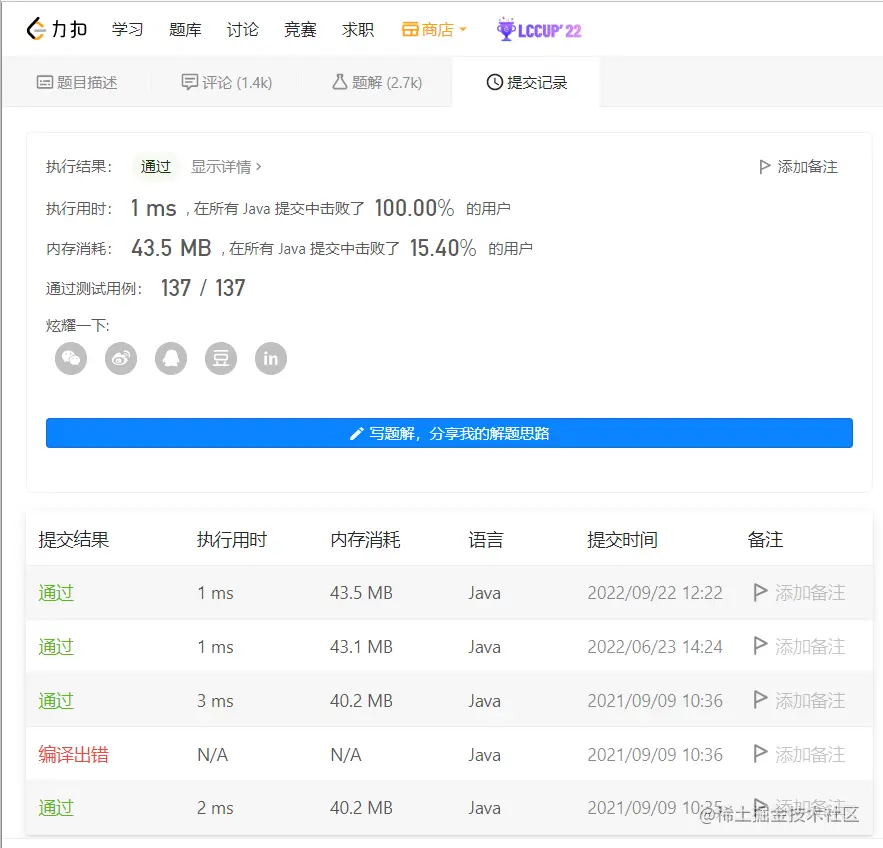The image size is (883, 848).
Task: Click 1 ms in the result summary
Action: pyautogui.click(x=154, y=208)
